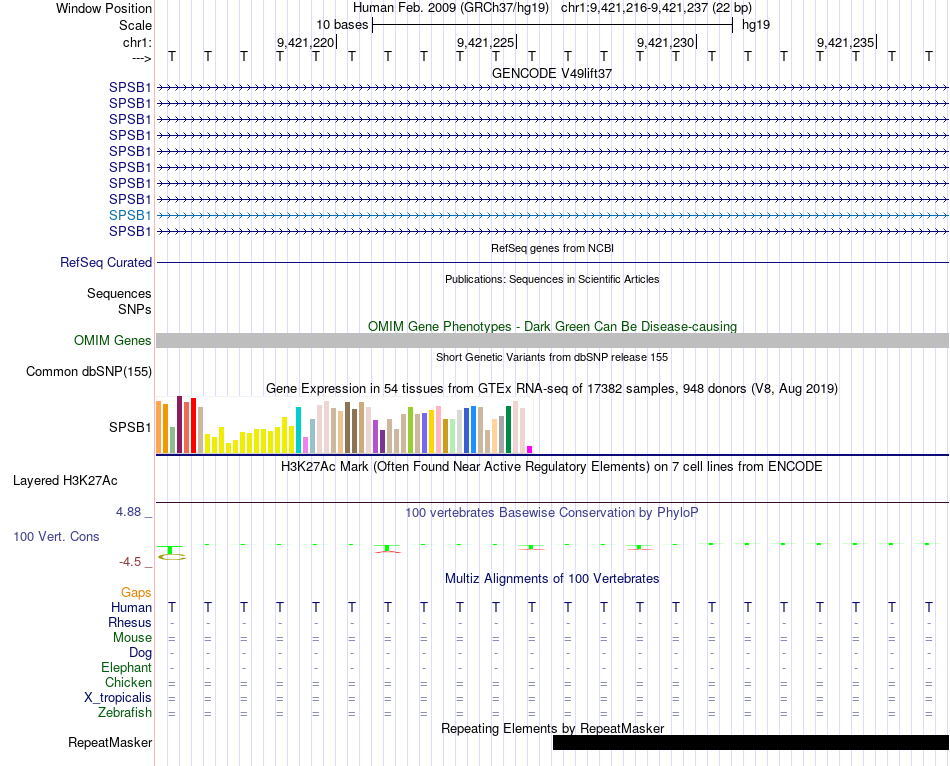This screenshot has width=950, height=766.
Task: Click the Scale label
Action: click(136, 25)
